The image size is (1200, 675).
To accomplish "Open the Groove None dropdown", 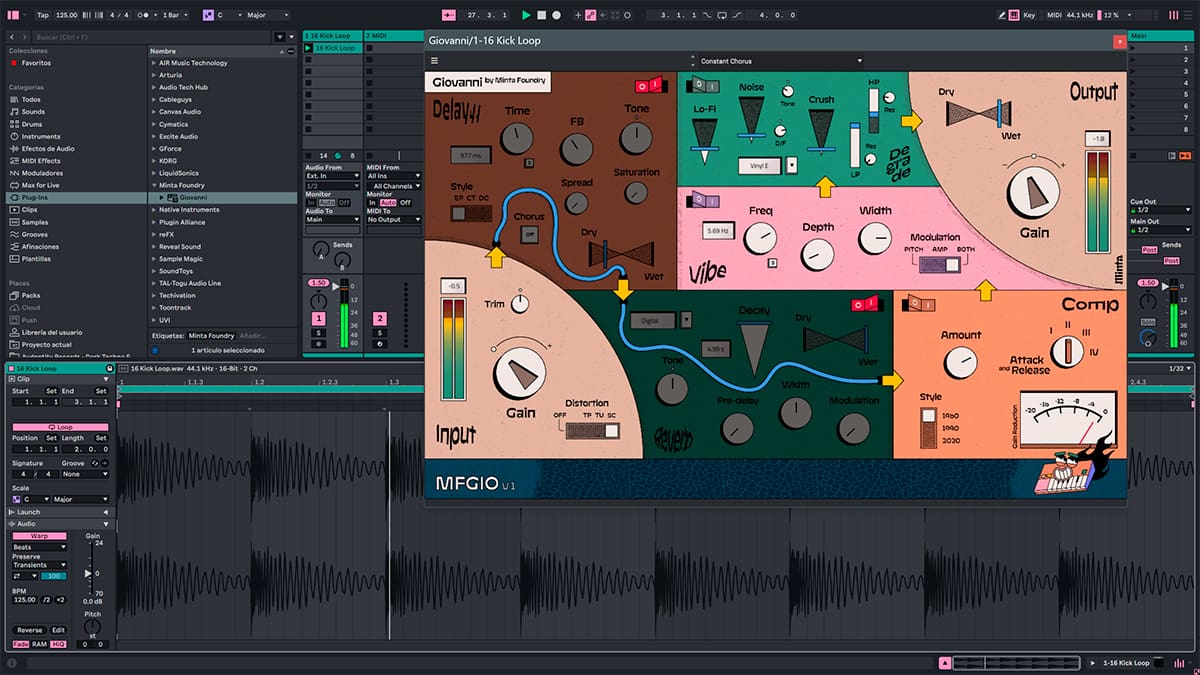I will point(84,474).
